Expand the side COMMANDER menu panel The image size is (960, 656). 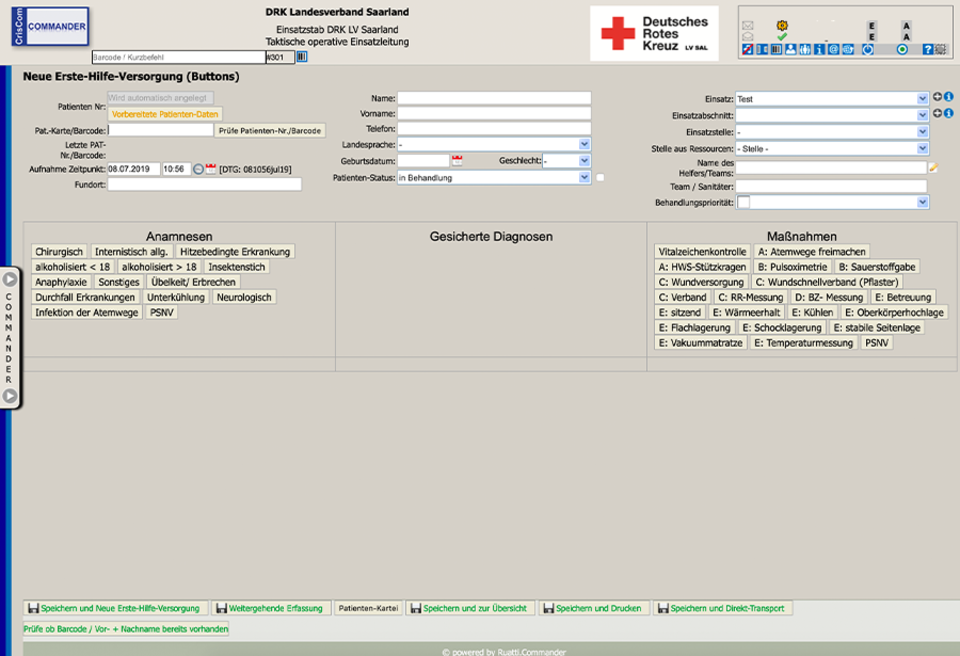click(9, 280)
